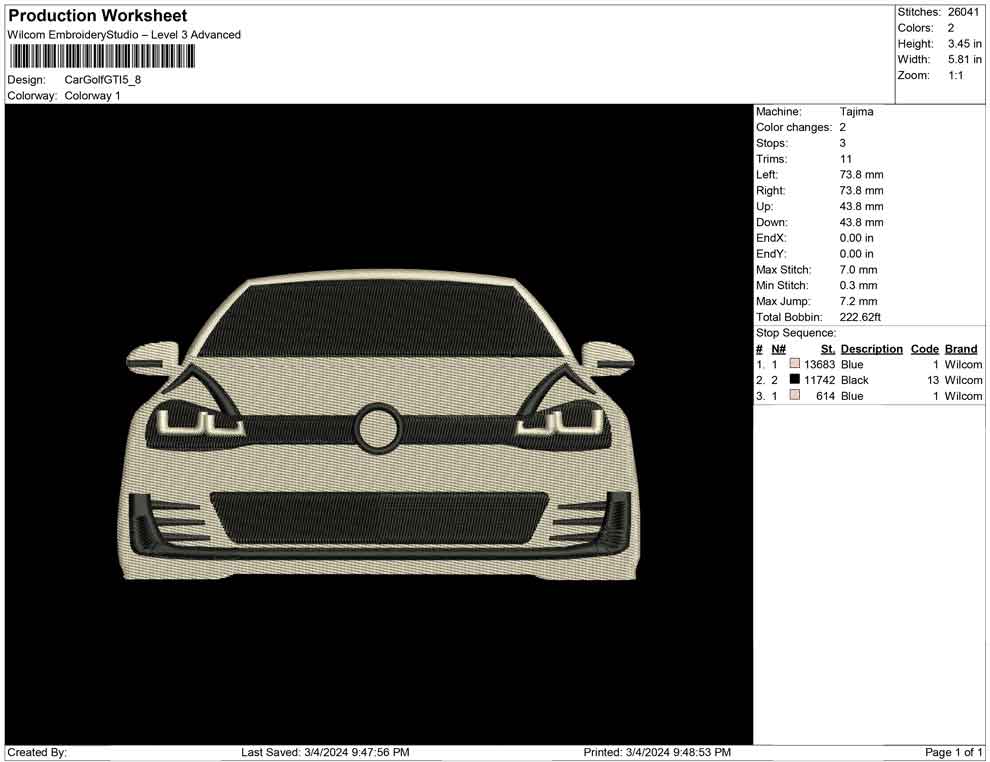Click the St. column header
Viewport: 990px width, 762px height.
click(827, 349)
